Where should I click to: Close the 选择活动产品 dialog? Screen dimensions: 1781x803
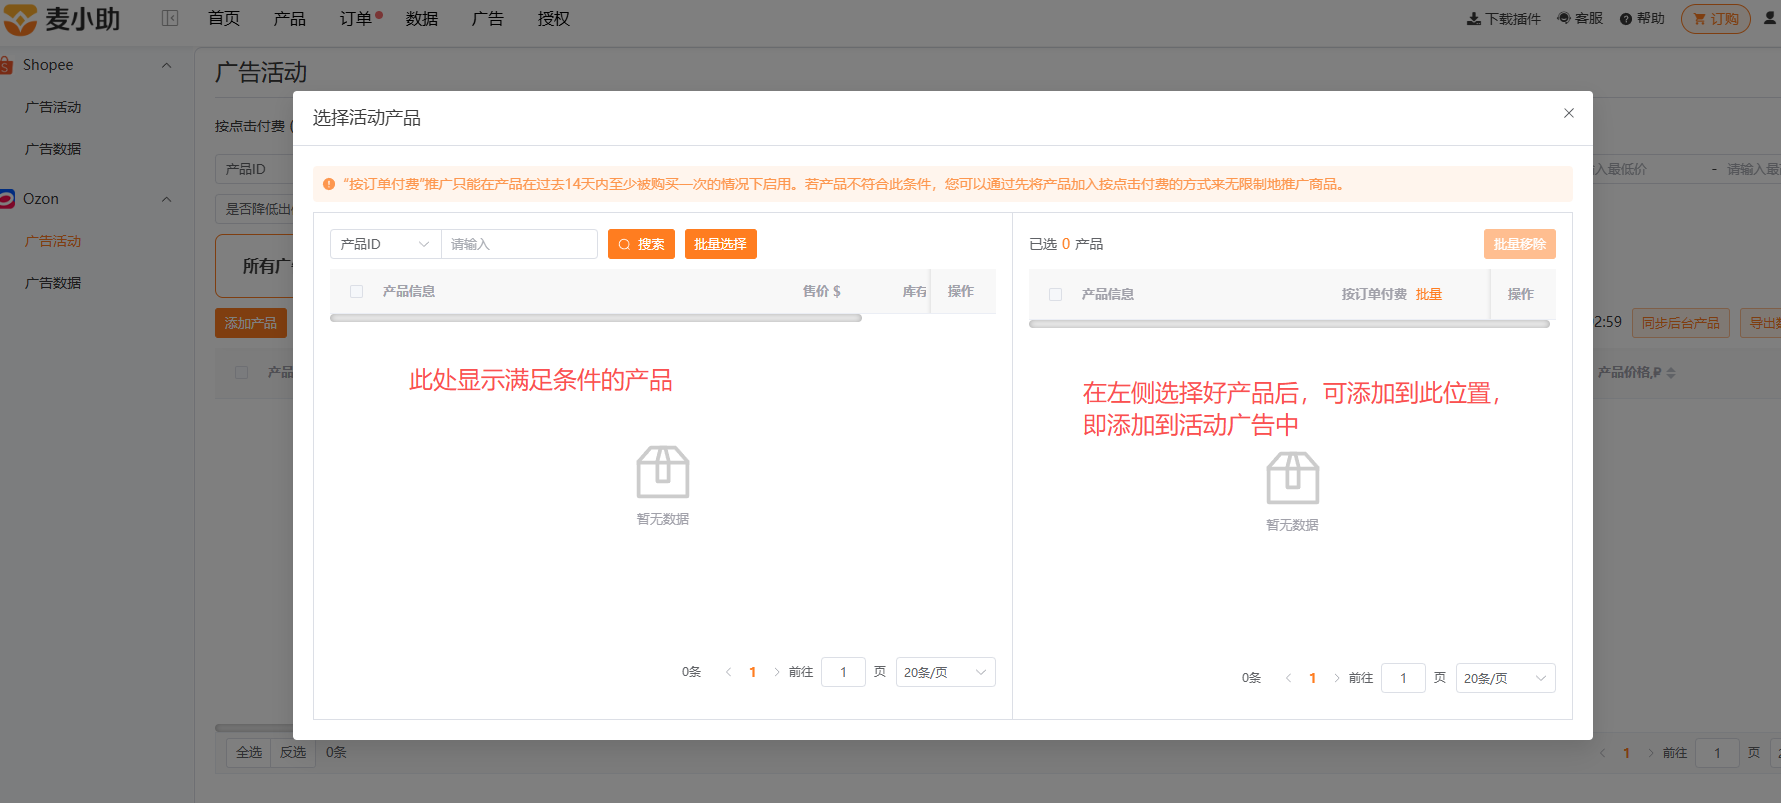tap(1569, 113)
